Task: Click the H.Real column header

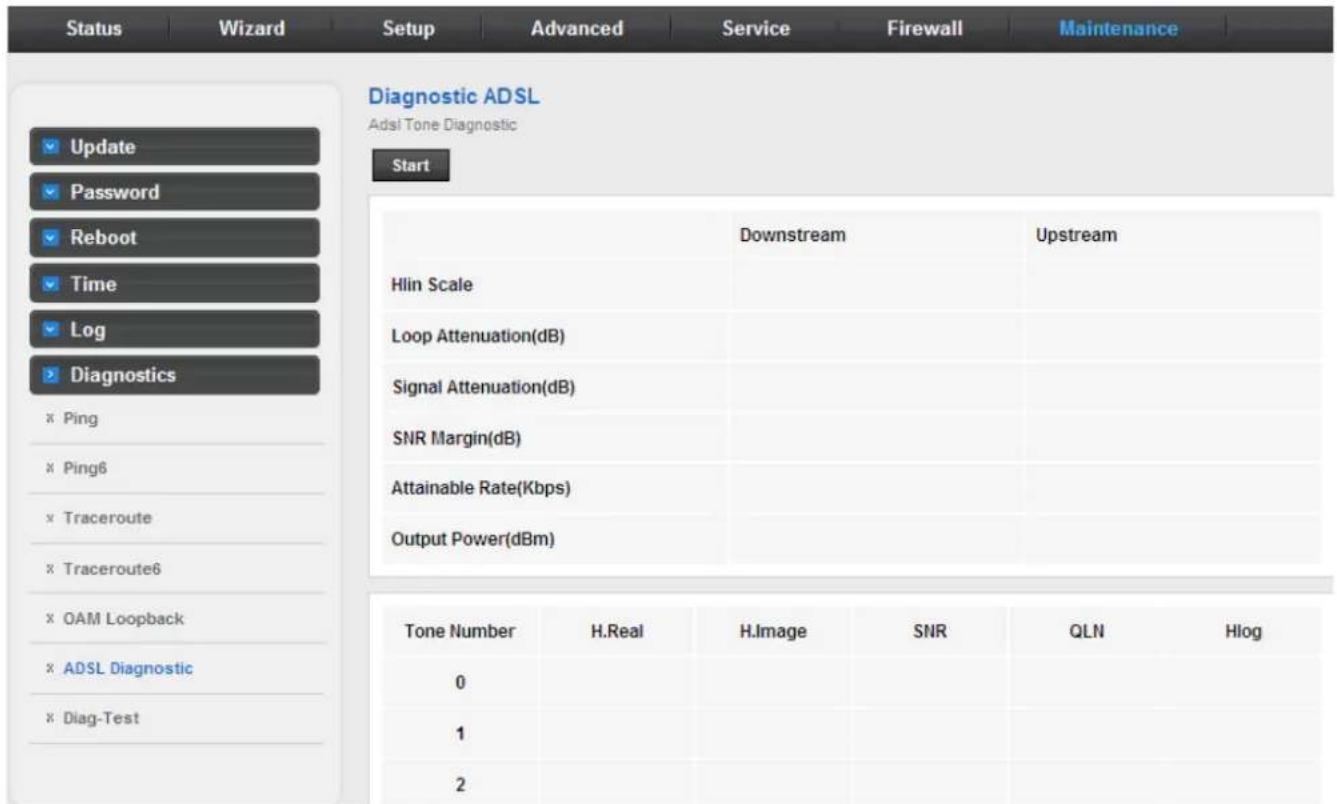Action: tap(618, 631)
